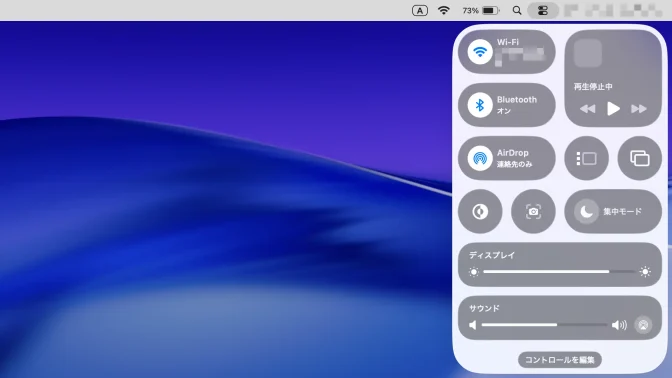Adjust the サウンド volume slider
Screen dimensions: 672x378
pyautogui.click(x=544, y=325)
